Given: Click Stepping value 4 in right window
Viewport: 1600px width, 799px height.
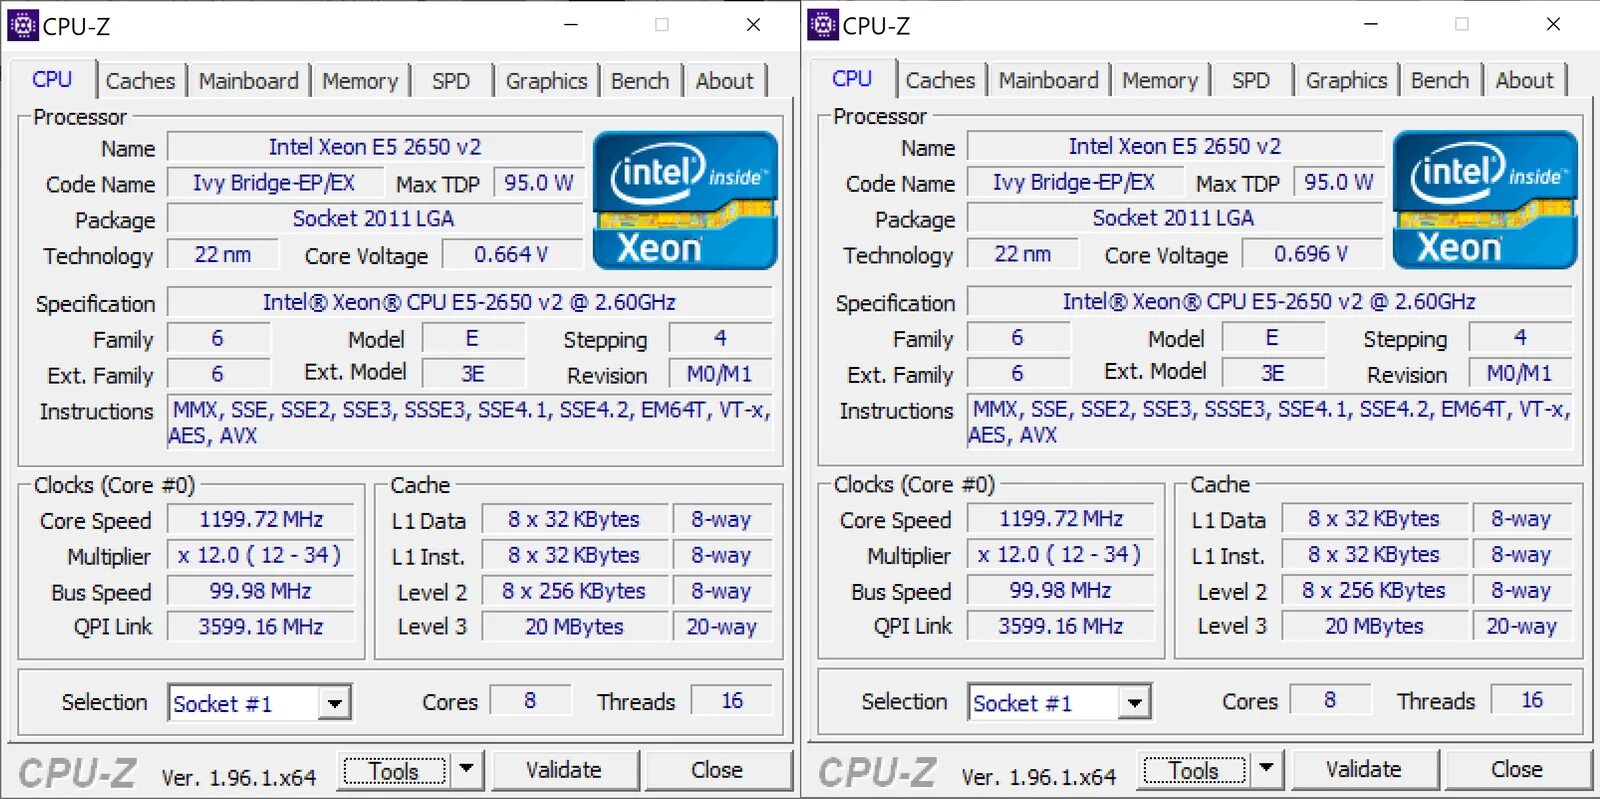Looking at the screenshot, I should 1520,337.
